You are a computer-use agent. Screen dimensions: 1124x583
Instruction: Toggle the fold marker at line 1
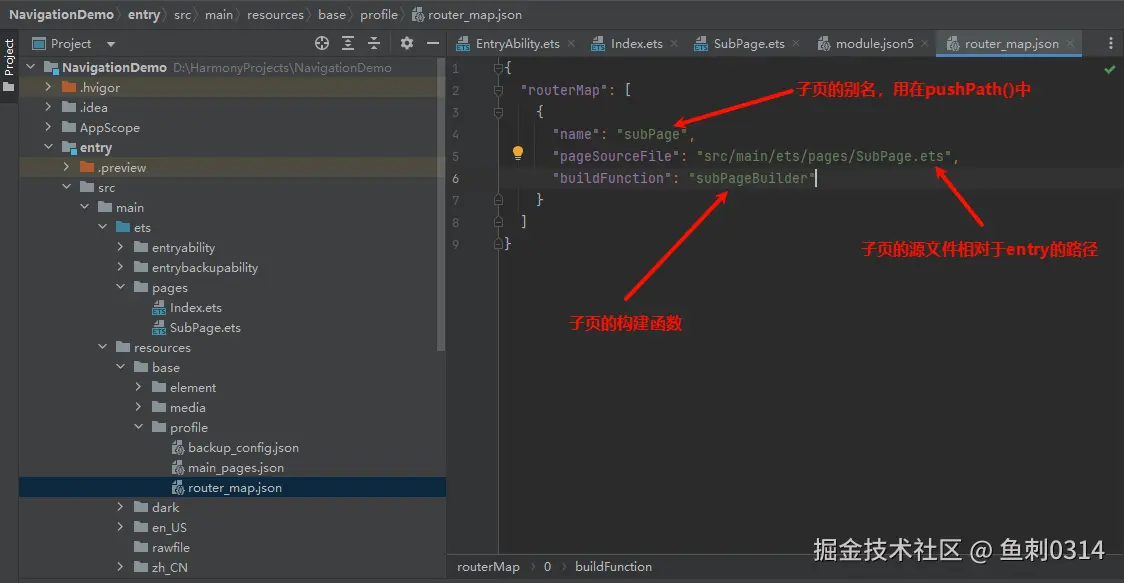[x=499, y=68]
